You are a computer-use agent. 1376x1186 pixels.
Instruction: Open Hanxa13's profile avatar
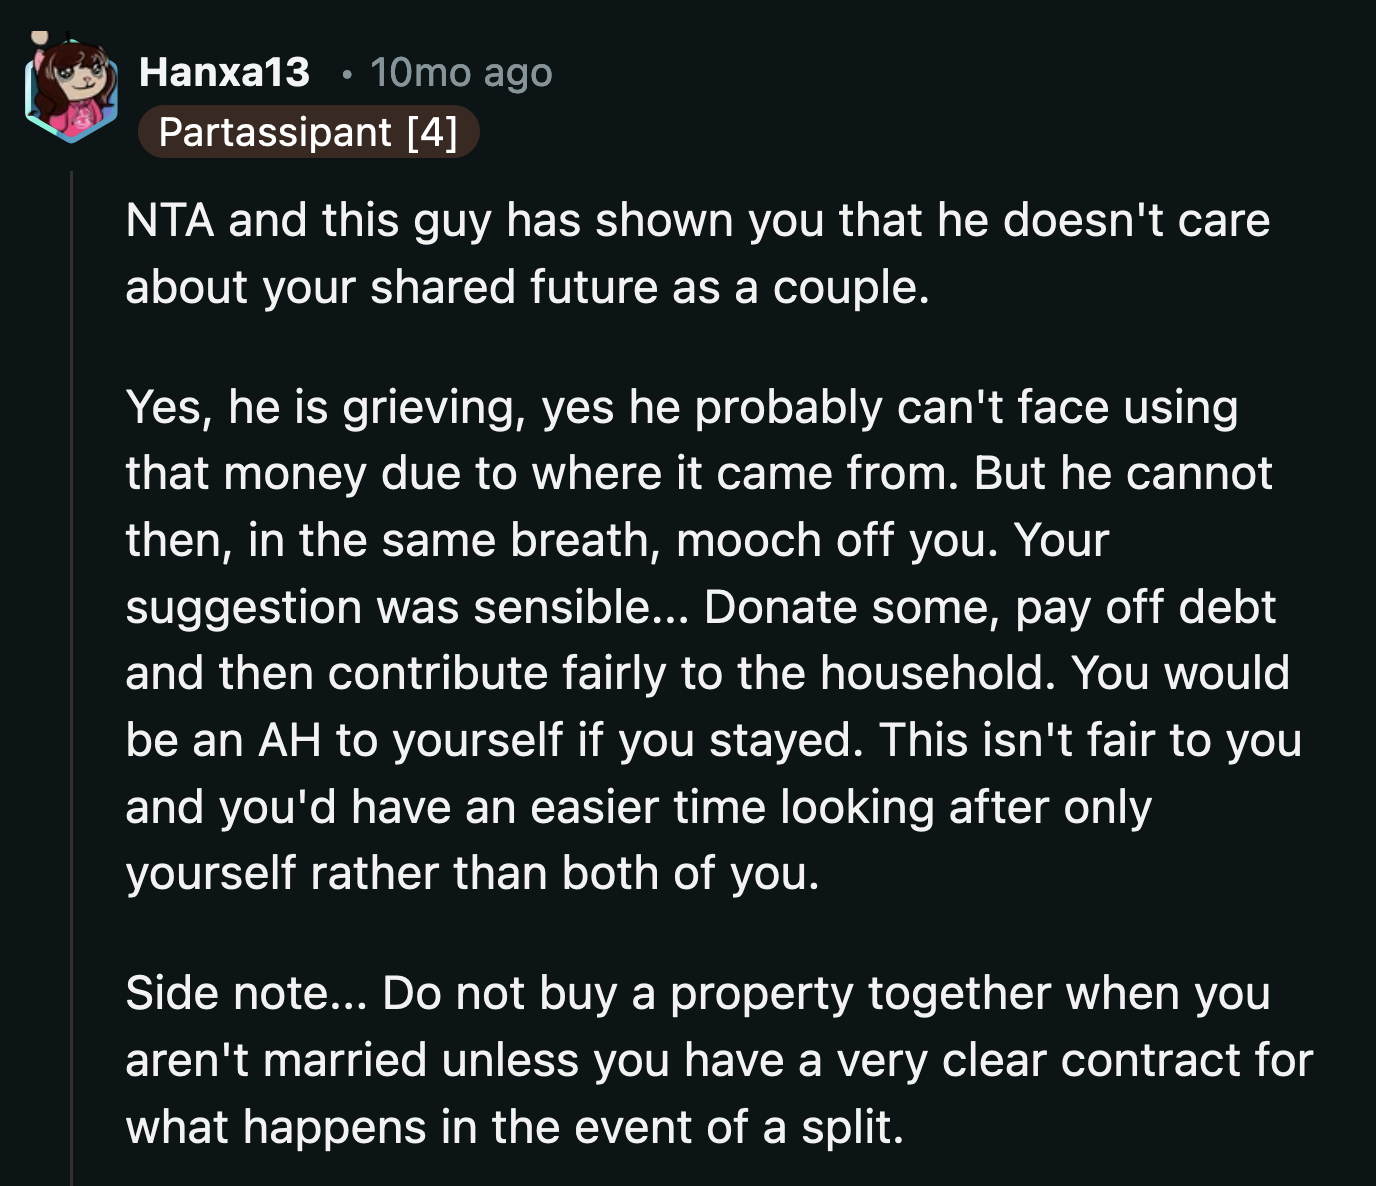pos(70,90)
